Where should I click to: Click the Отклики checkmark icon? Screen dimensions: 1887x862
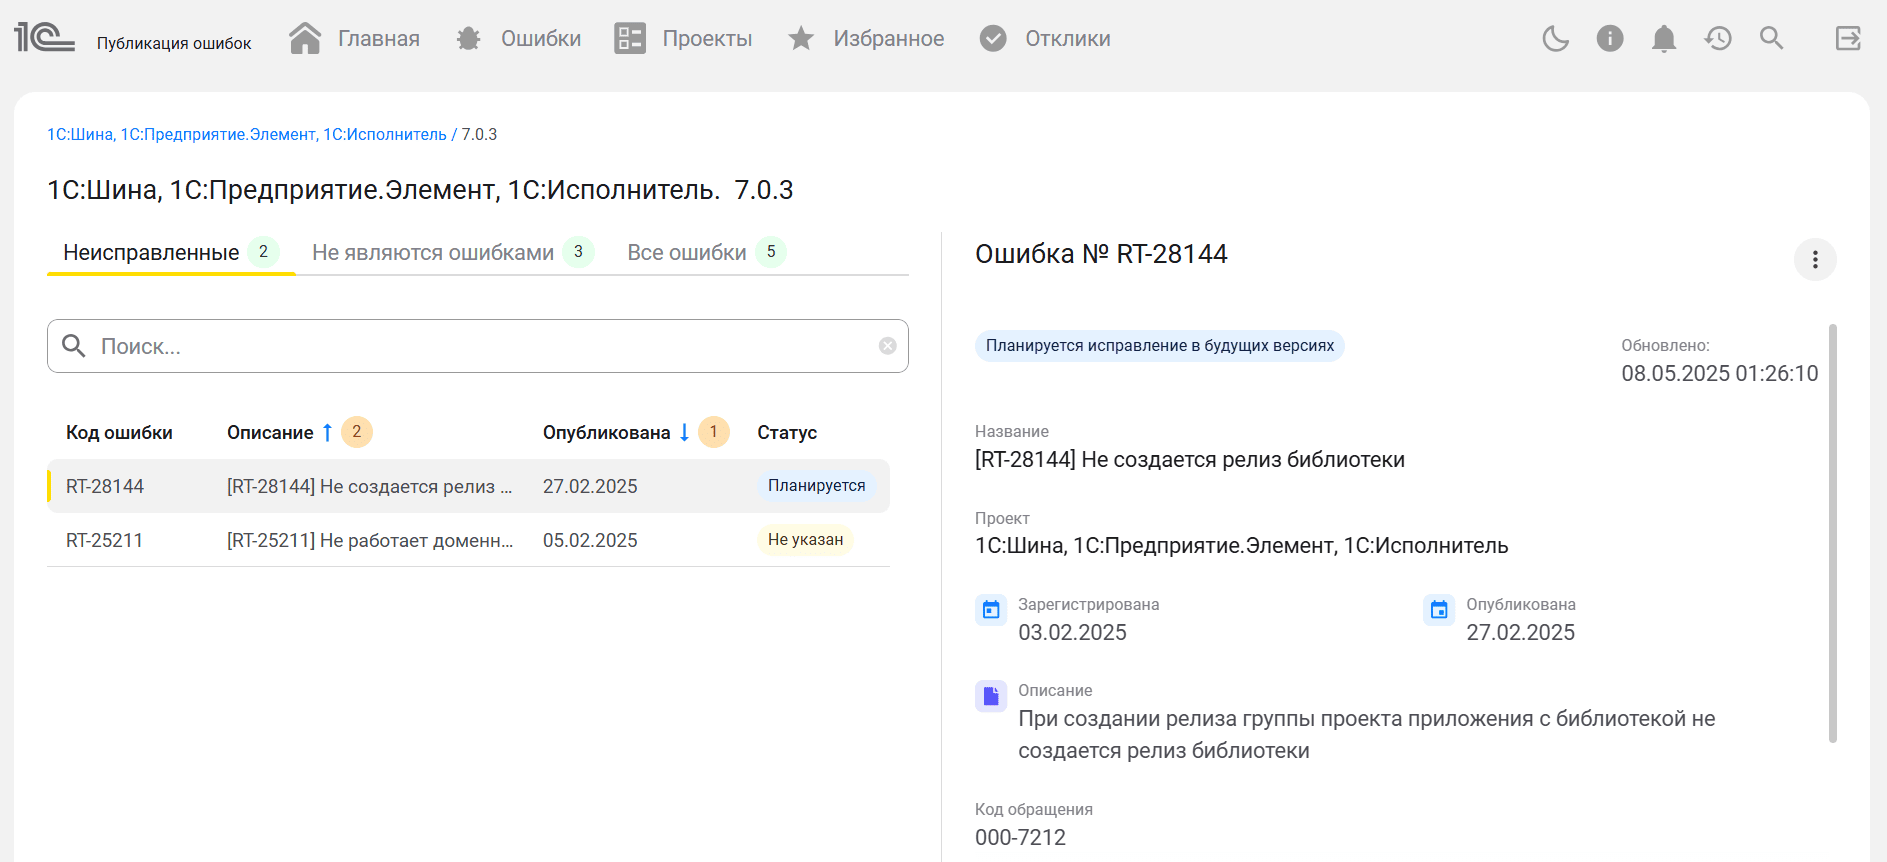(993, 38)
